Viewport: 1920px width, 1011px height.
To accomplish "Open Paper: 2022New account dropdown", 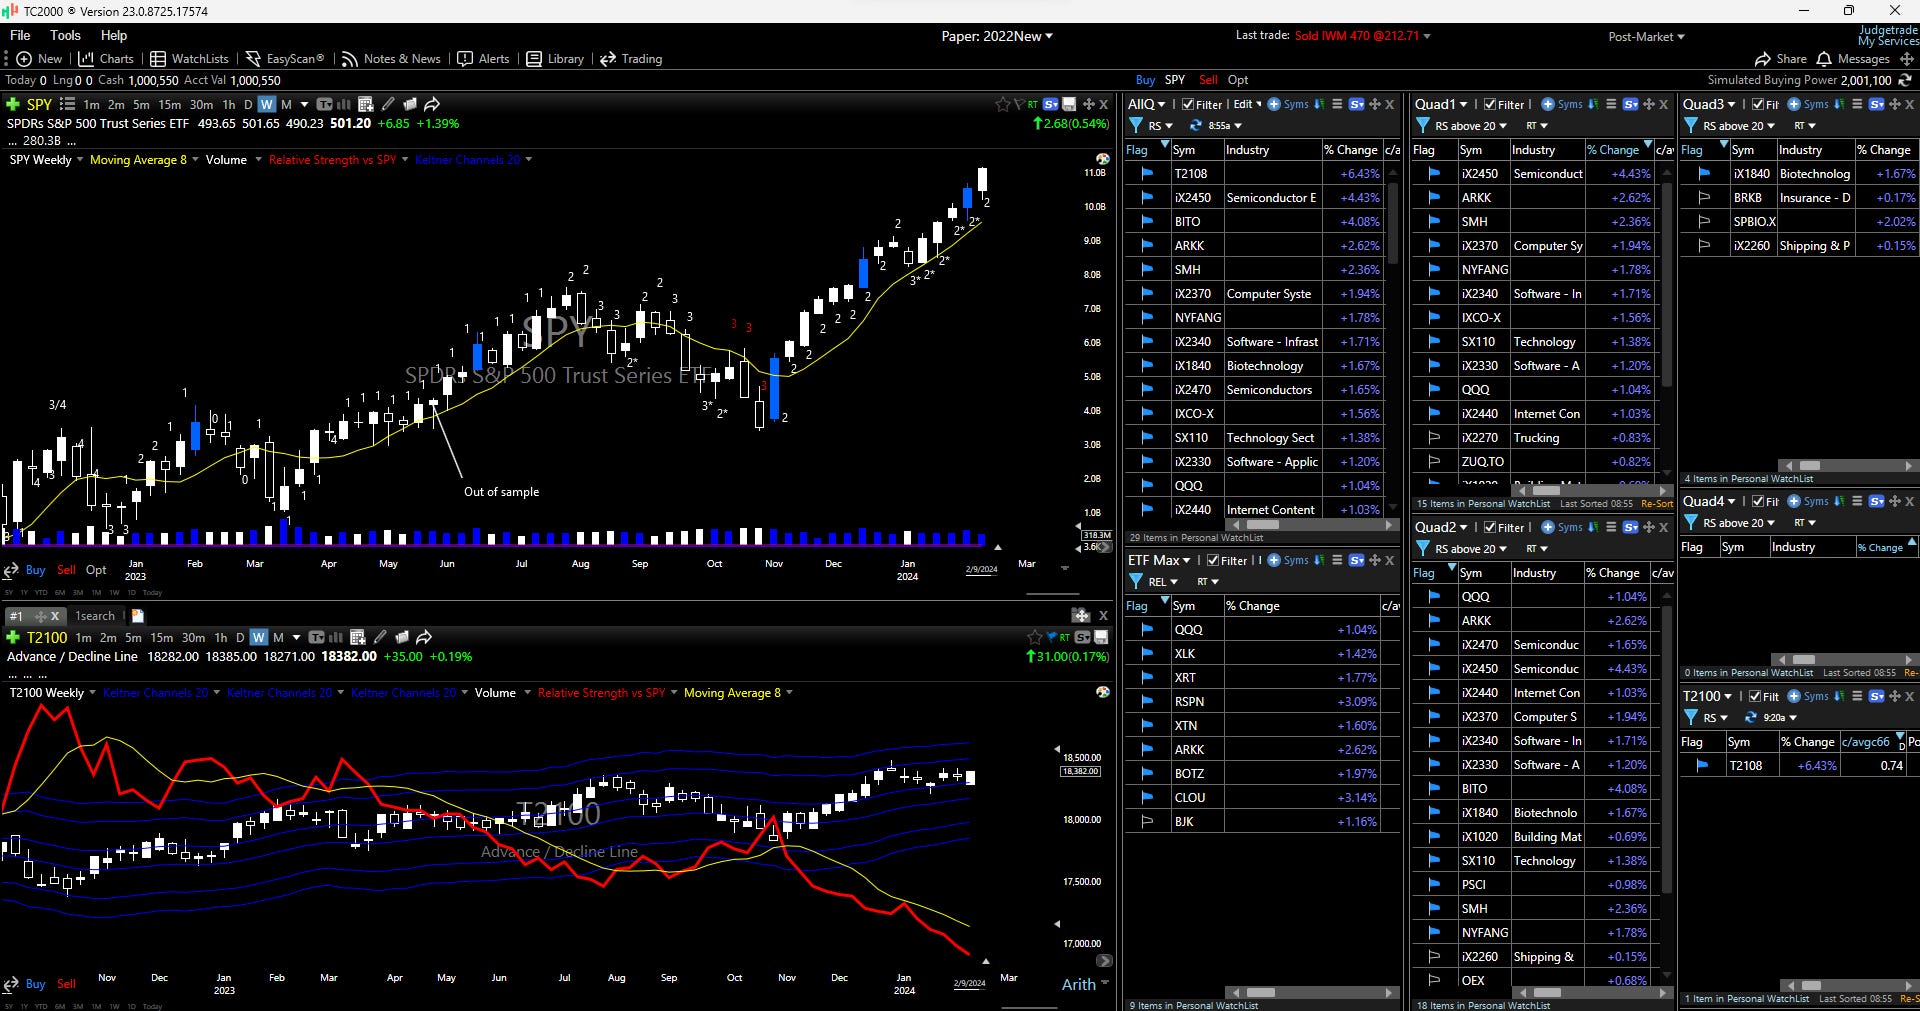I will coord(997,36).
